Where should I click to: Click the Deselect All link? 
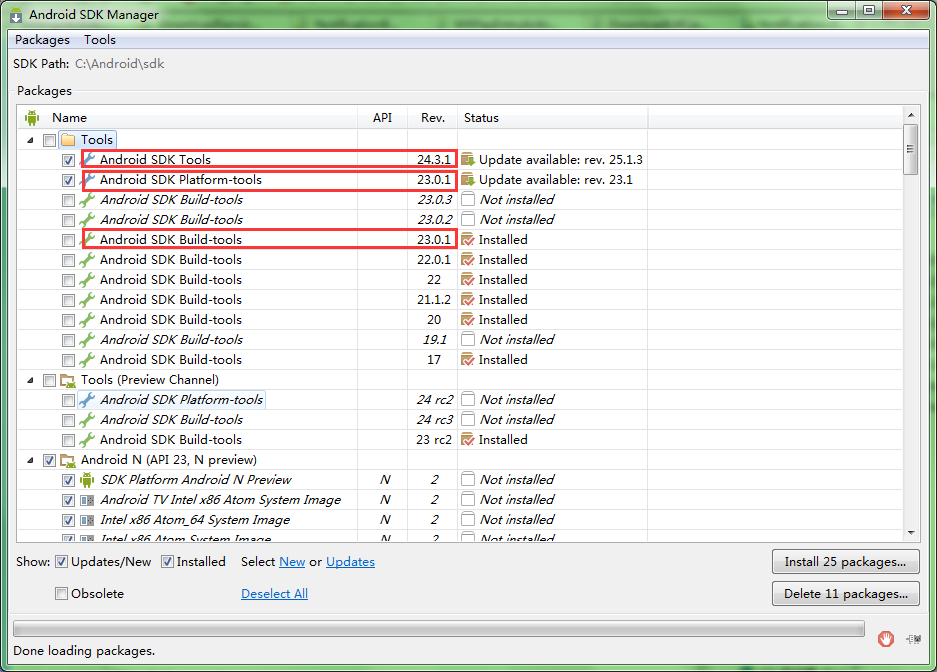[274, 594]
